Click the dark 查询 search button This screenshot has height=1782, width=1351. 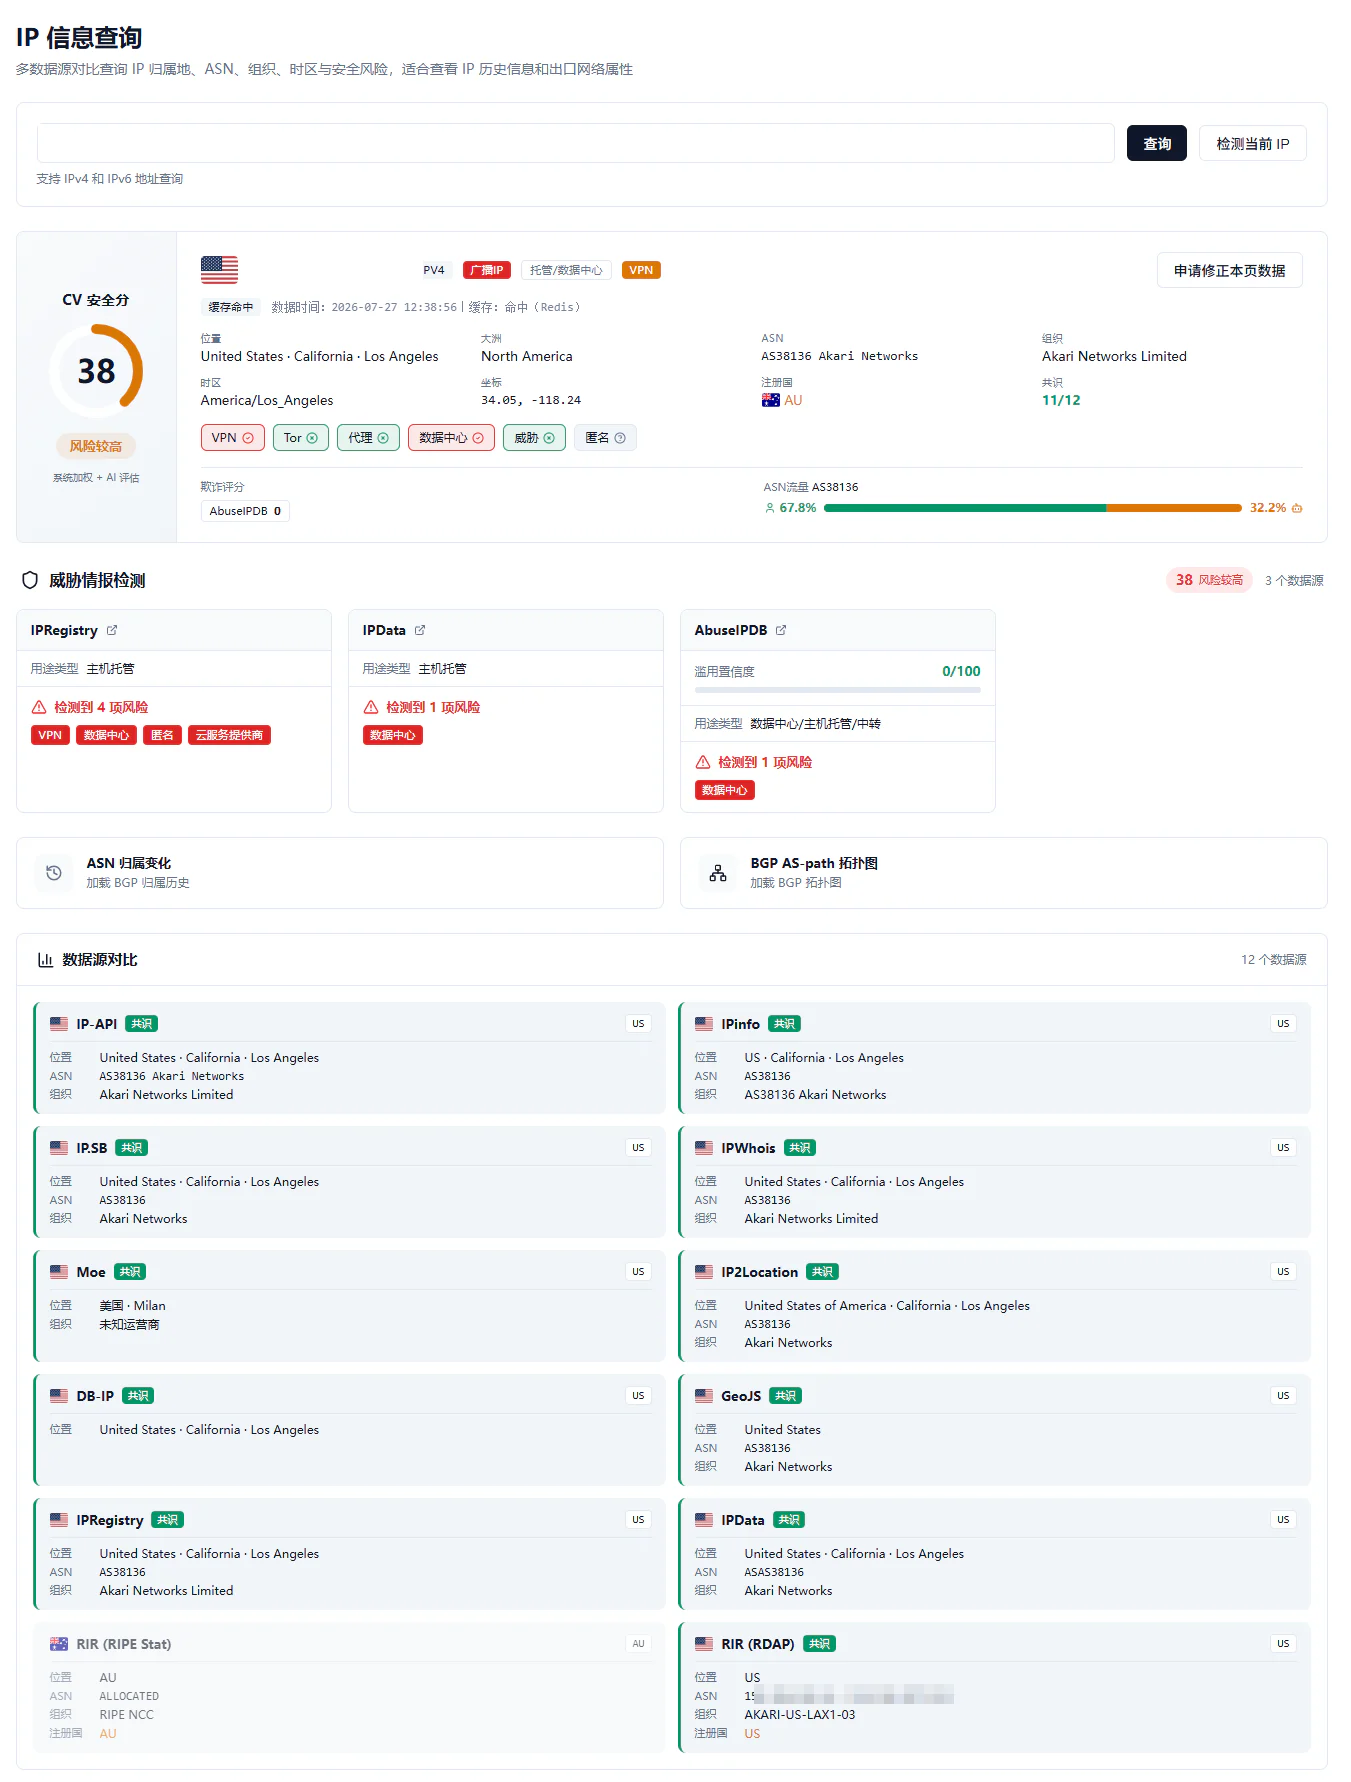click(x=1157, y=143)
